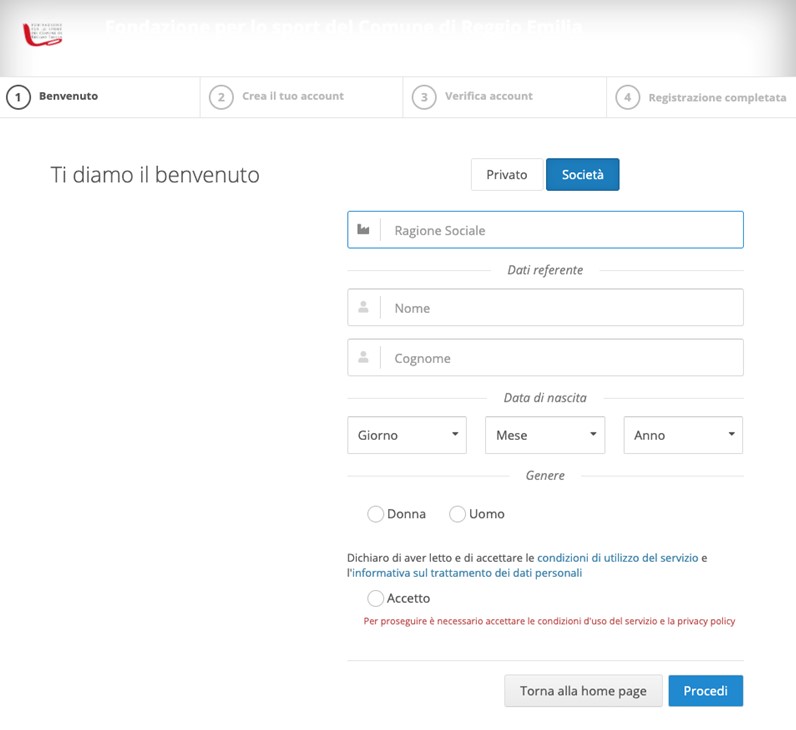Open condizioni di utilizzo del servizio link
The height and width of the screenshot is (730, 796).
(x=617, y=558)
